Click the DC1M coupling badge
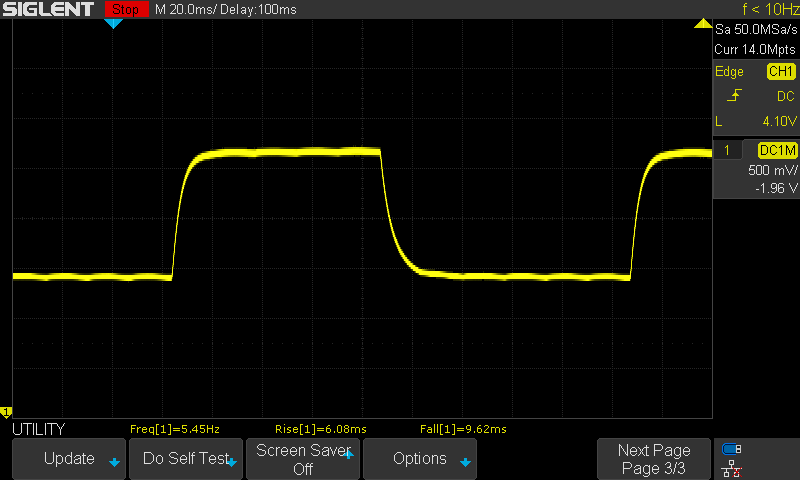Screen dimensions: 800x480 tap(777, 150)
